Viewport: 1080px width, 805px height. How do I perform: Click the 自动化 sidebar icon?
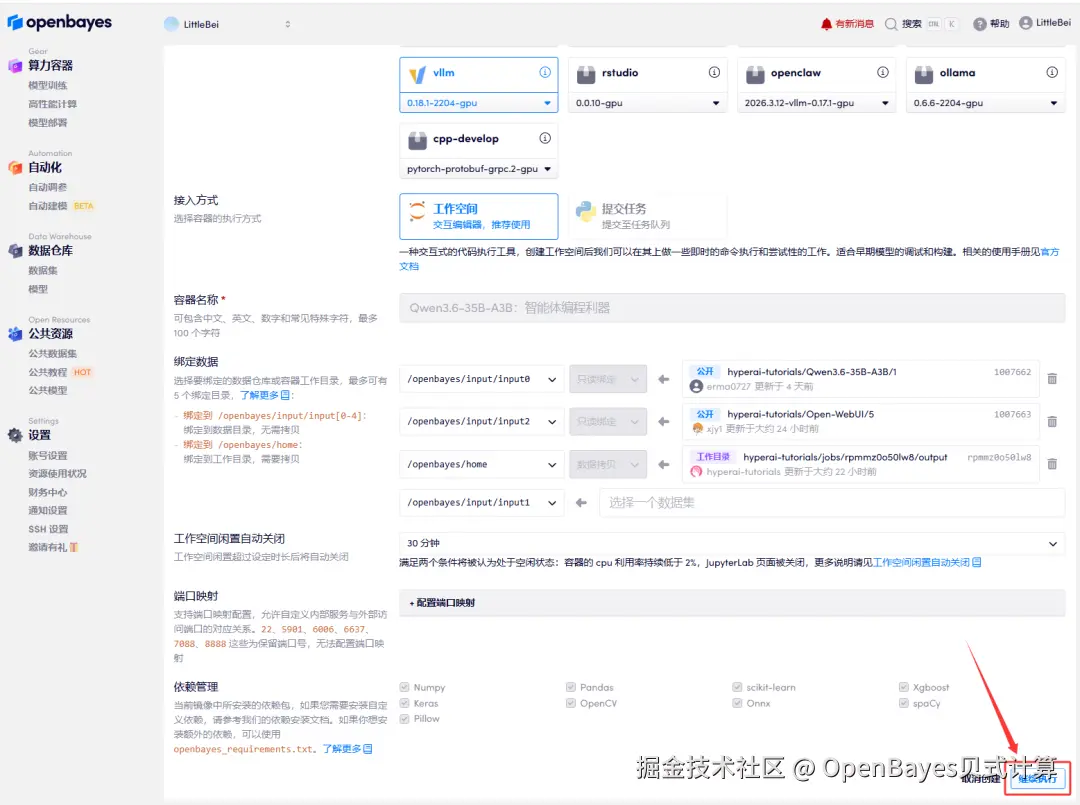(x=15, y=167)
